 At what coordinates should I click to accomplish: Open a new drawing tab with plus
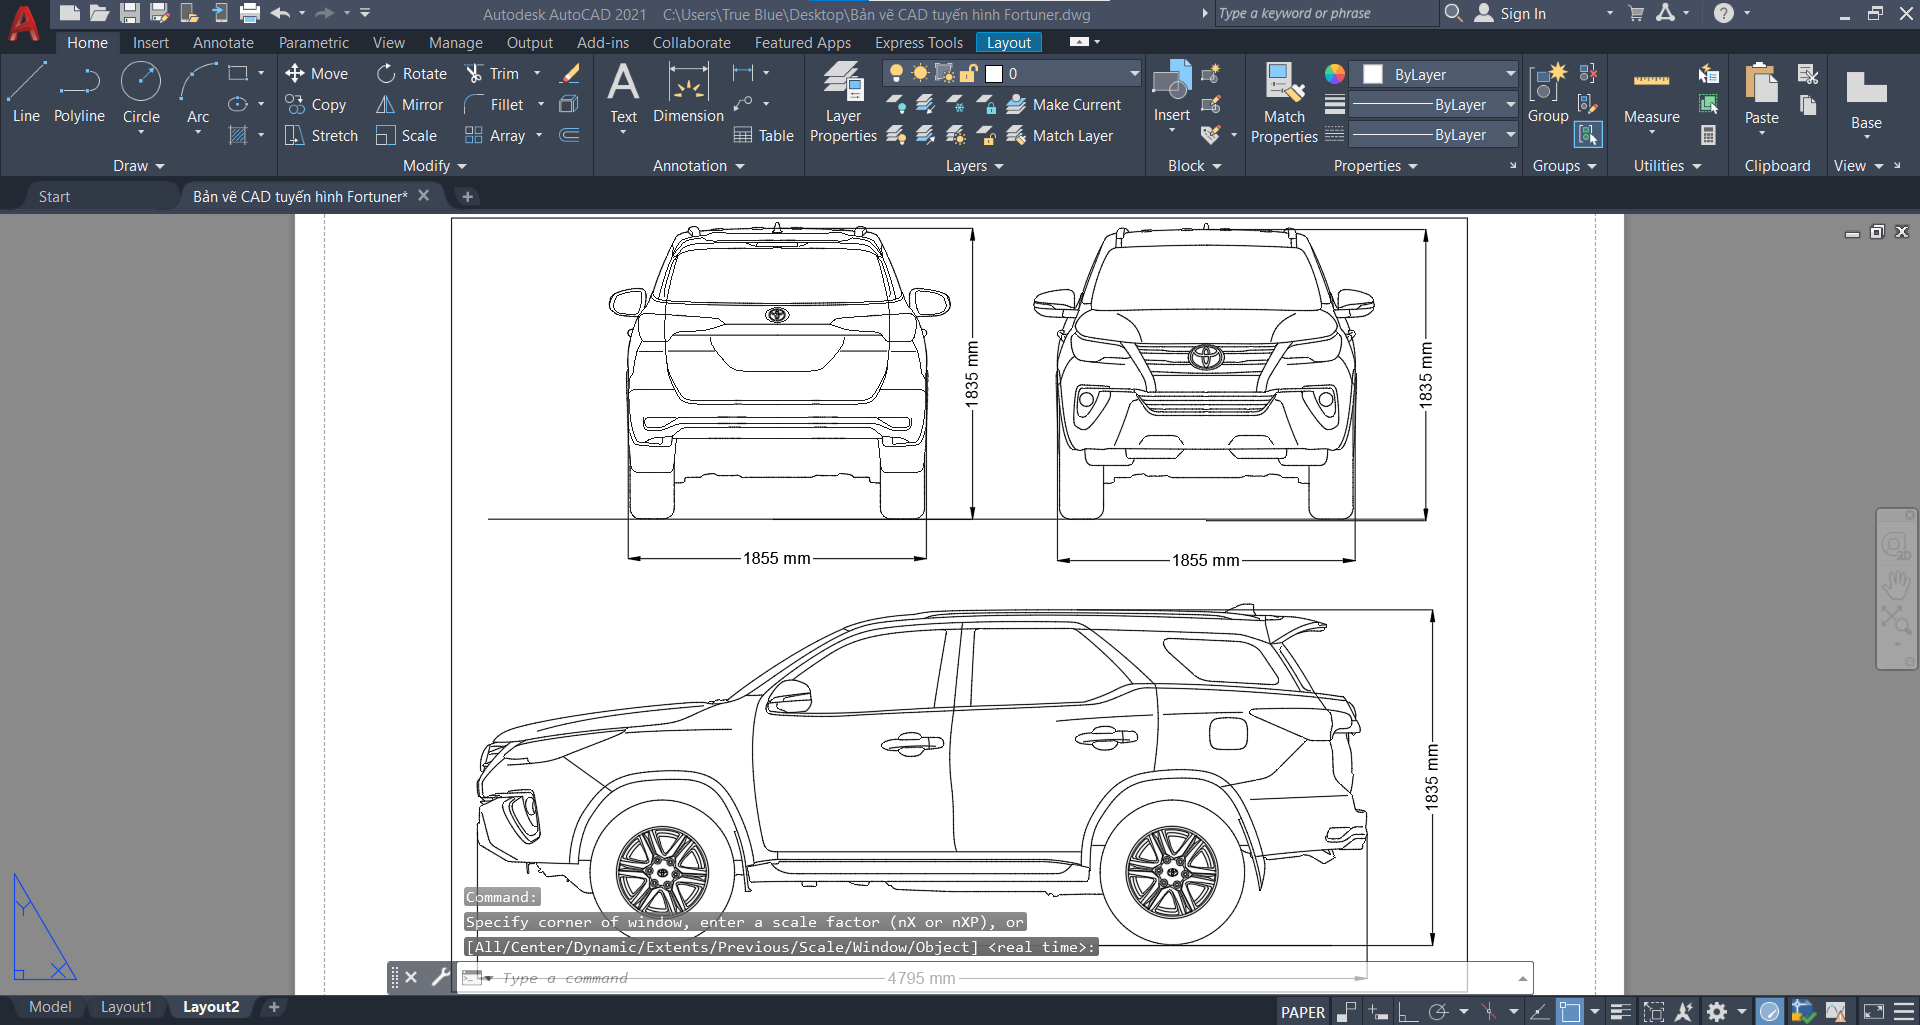(467, 196)
